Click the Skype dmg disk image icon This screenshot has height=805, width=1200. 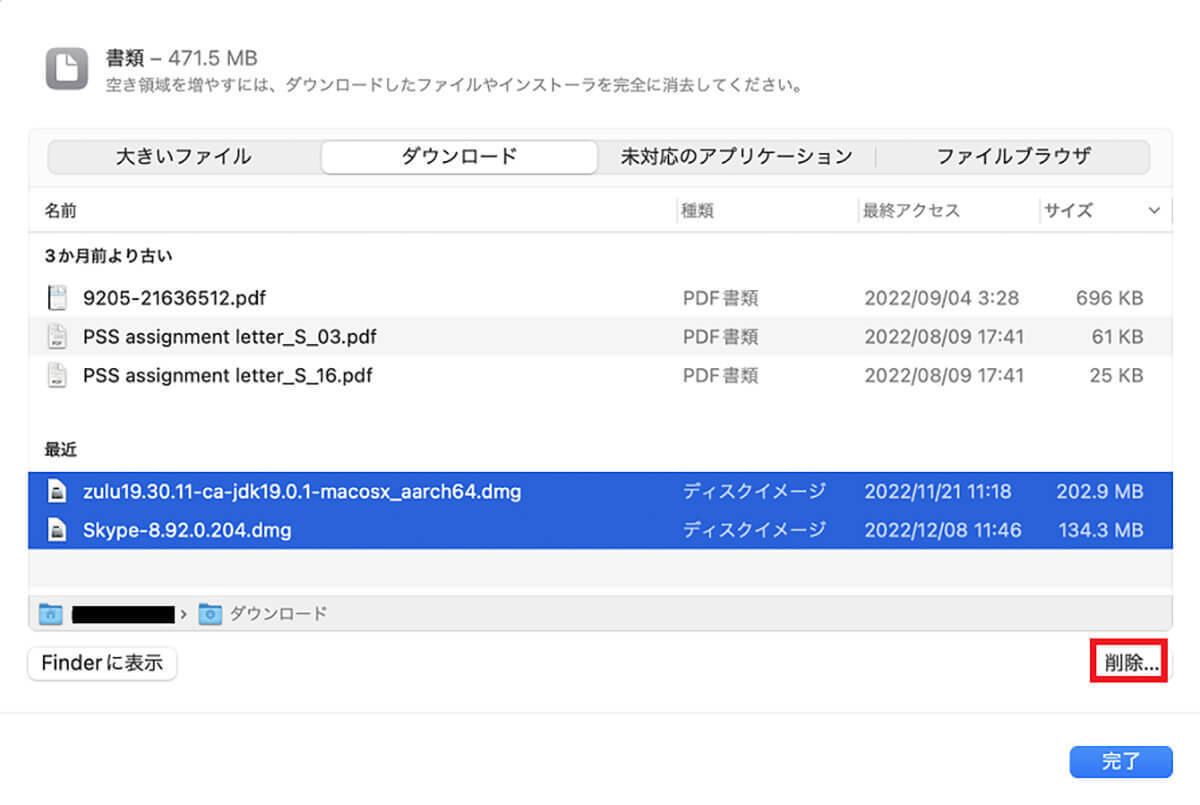pyautogui.click(x=59, y=530)
